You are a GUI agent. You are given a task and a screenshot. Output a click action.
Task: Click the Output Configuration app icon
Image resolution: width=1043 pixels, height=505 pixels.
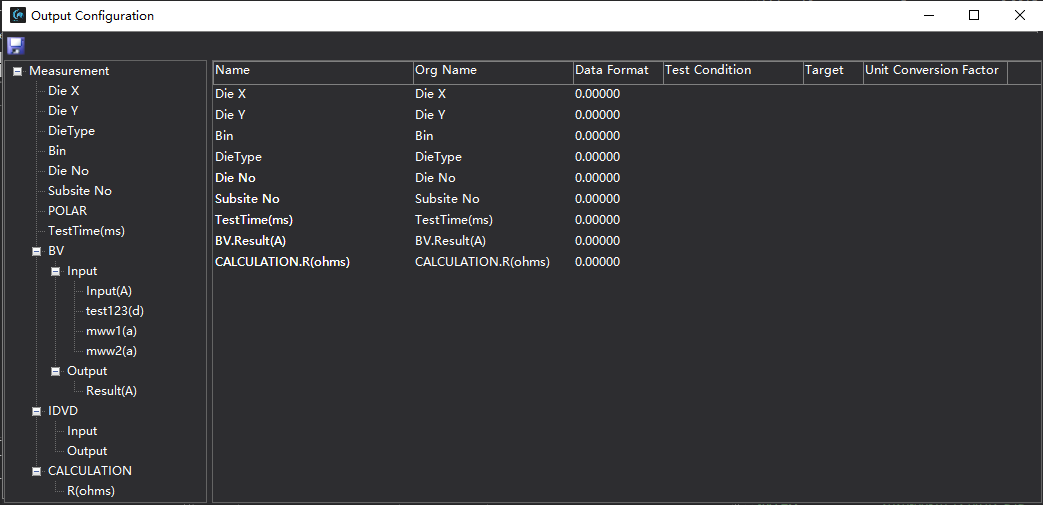tap(17, 16)
